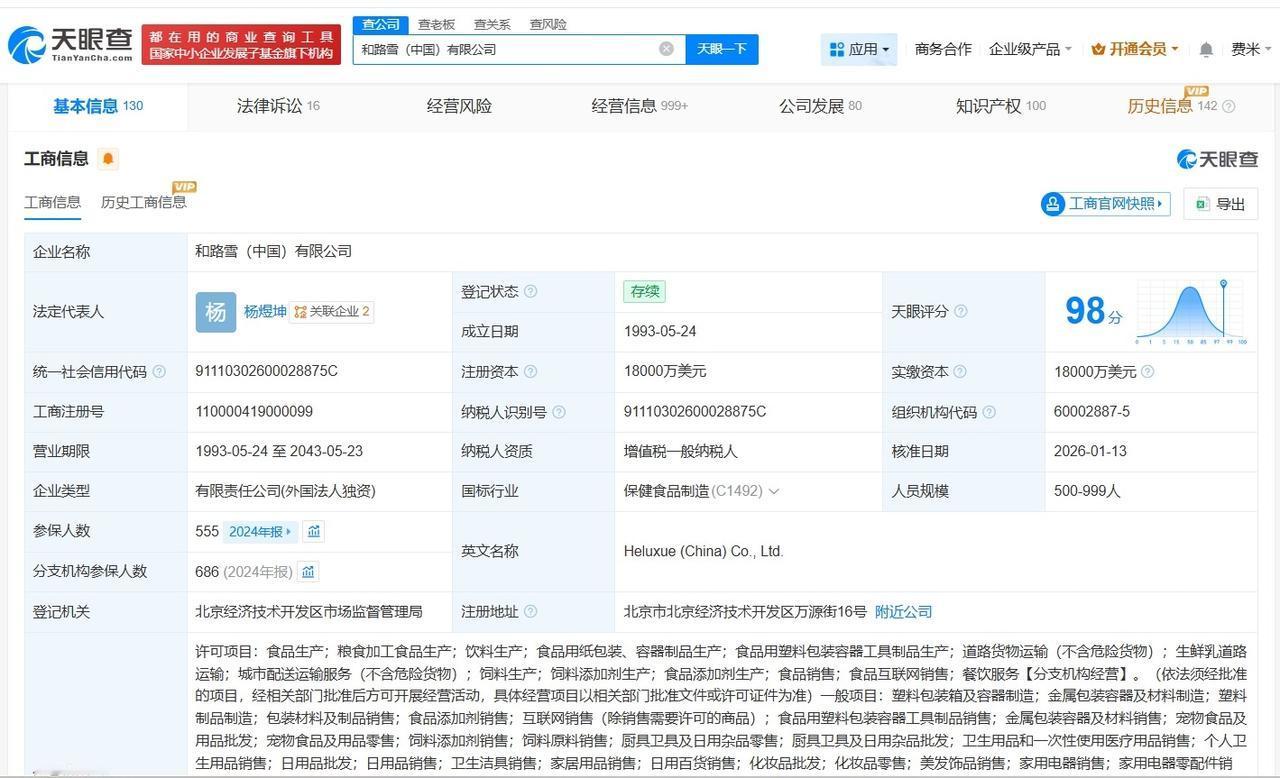Image resolution: width=1280 pixels, height=778 pixels.
Task: Click 工商注册号 value 110000419000099
Action: point(254,411)
